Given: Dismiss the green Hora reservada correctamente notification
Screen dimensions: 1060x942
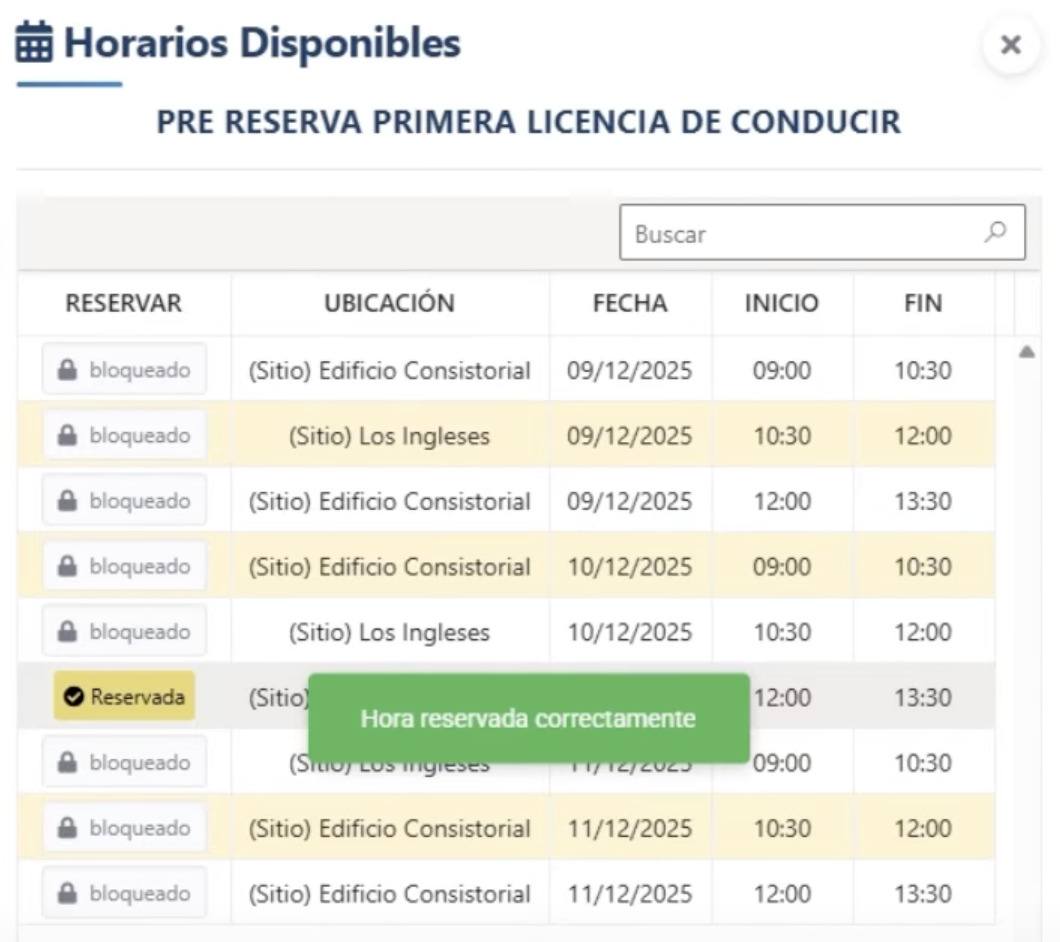Looking at the screenshot, I should click(528, 717).
